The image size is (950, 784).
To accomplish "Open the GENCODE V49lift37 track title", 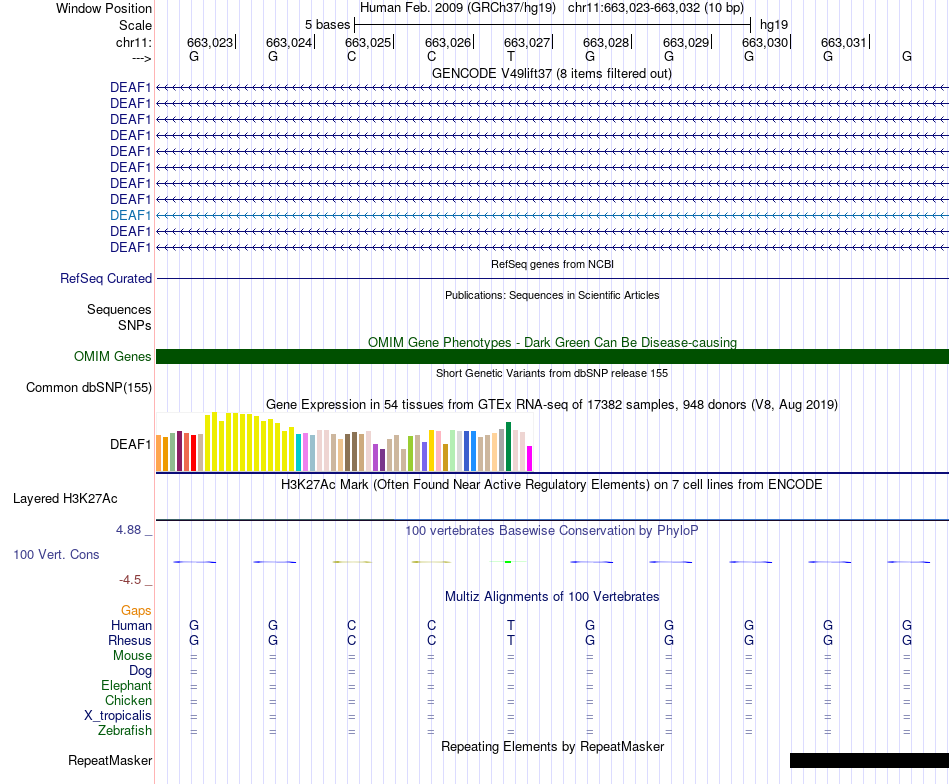I will click(551, 73).
